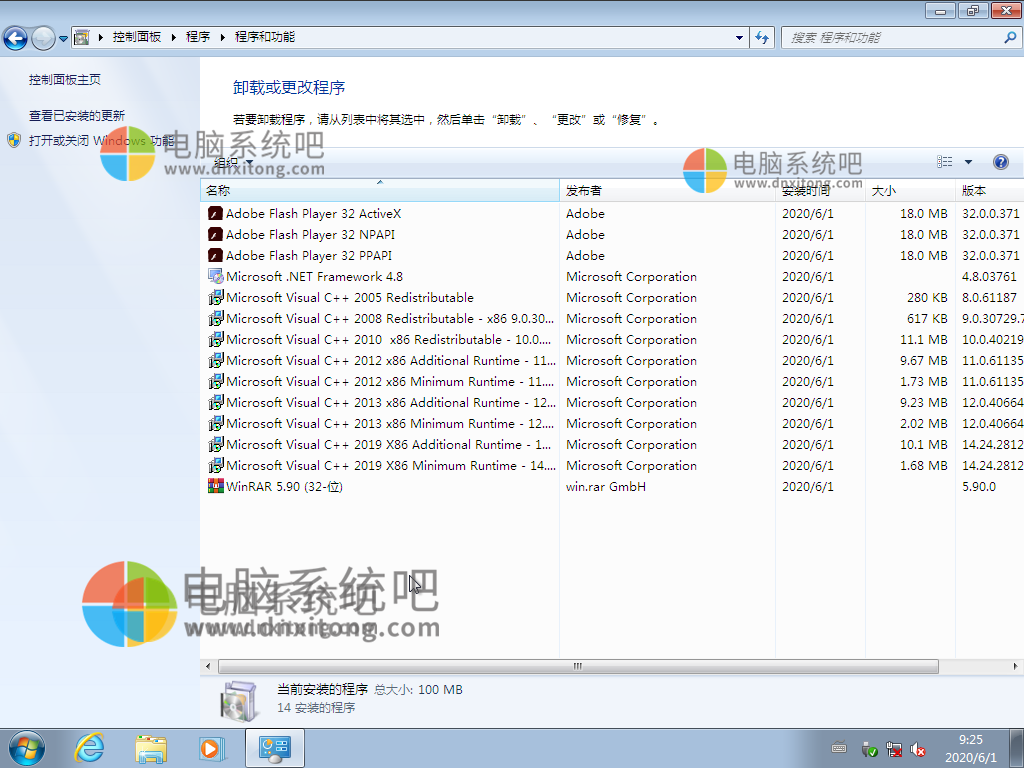Select Visual C++ 2005 Redistributable icon
Image resolution: width=1024 pixels, height=768 pixels.
coord(216,297)
